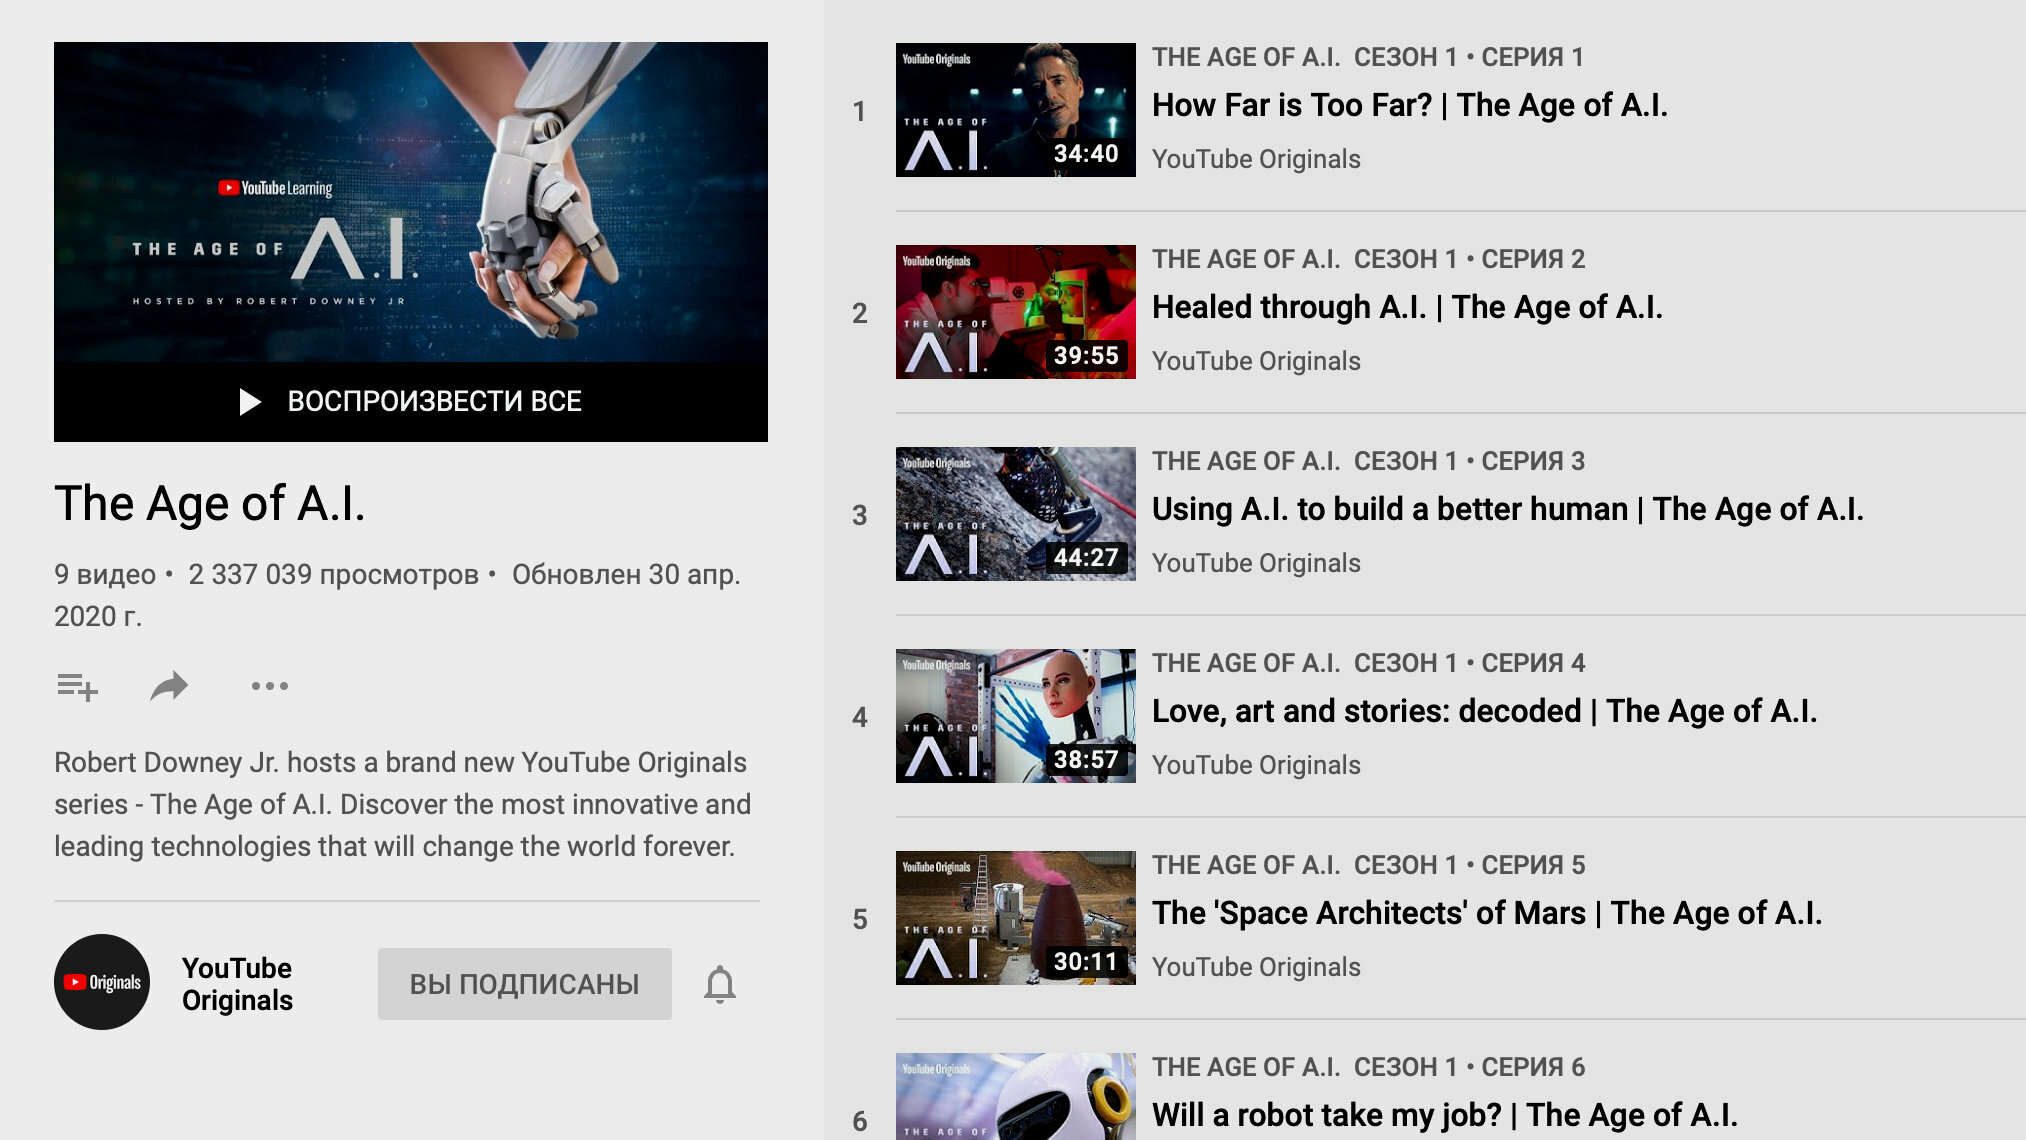Play all via ВОСПРОИЗВЕСТИ ВСЕ button
The width and height of the screenshot is (2026, 1140).
pyautogui.click(x=411, y=401)
